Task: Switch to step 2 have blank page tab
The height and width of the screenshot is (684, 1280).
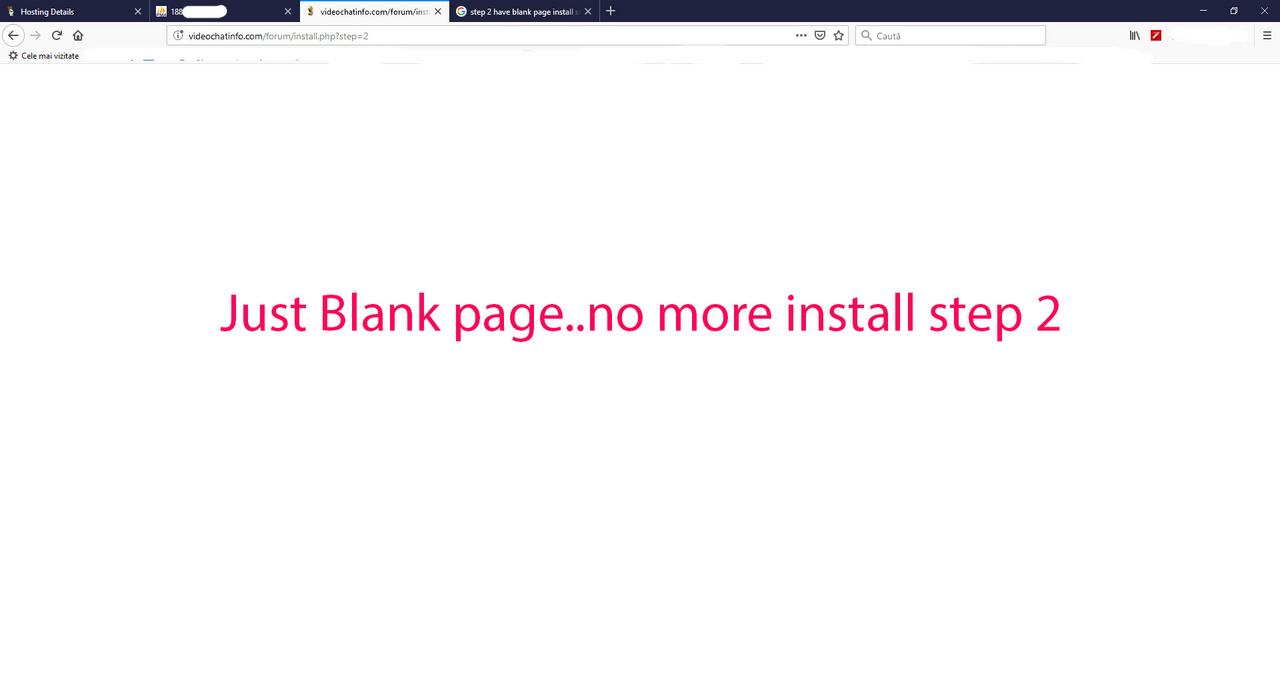Action: pyautogui.click(x=523, y=11)
